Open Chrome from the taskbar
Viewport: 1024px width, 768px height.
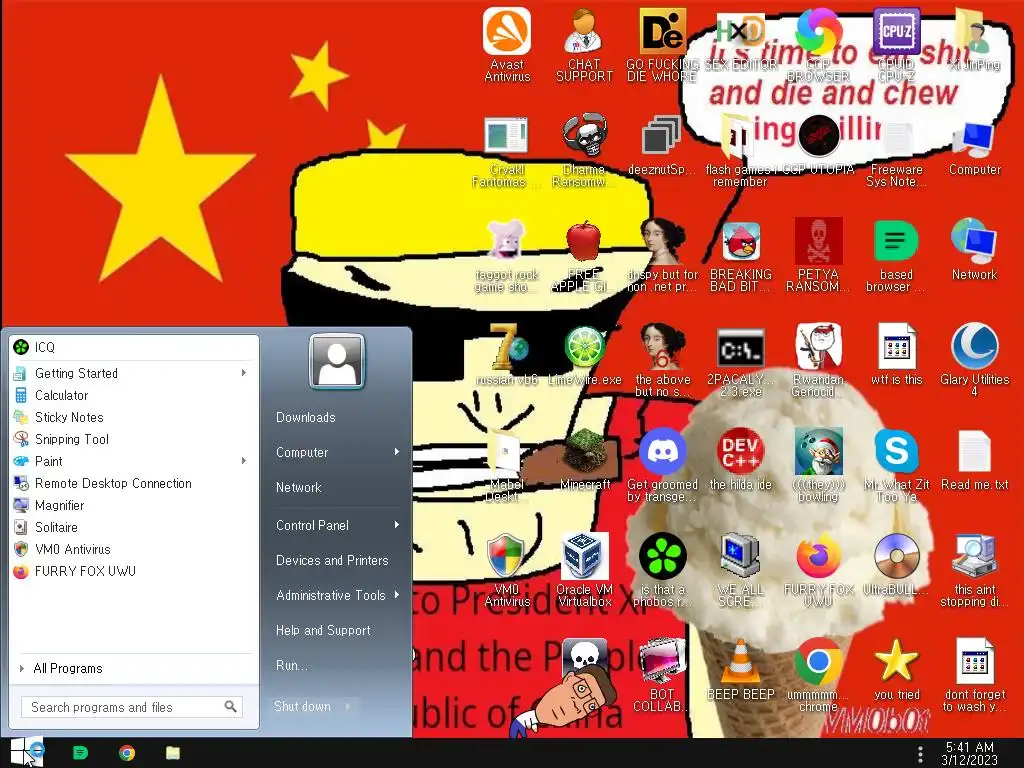127,753
